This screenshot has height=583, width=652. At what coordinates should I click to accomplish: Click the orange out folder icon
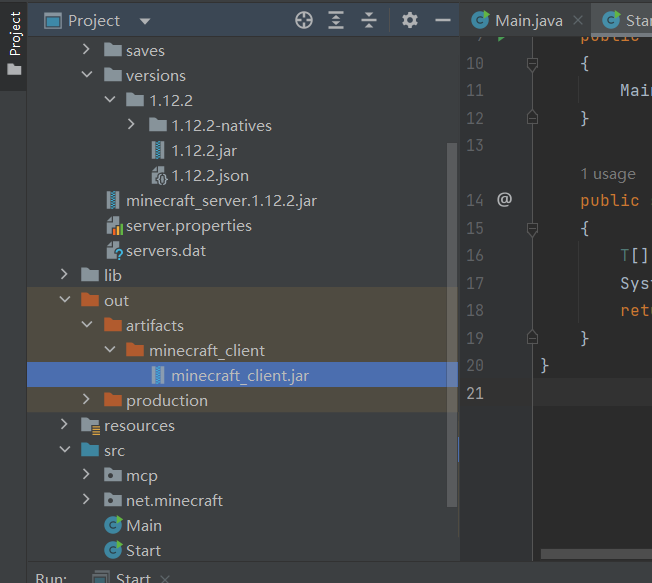pos(90,299)
